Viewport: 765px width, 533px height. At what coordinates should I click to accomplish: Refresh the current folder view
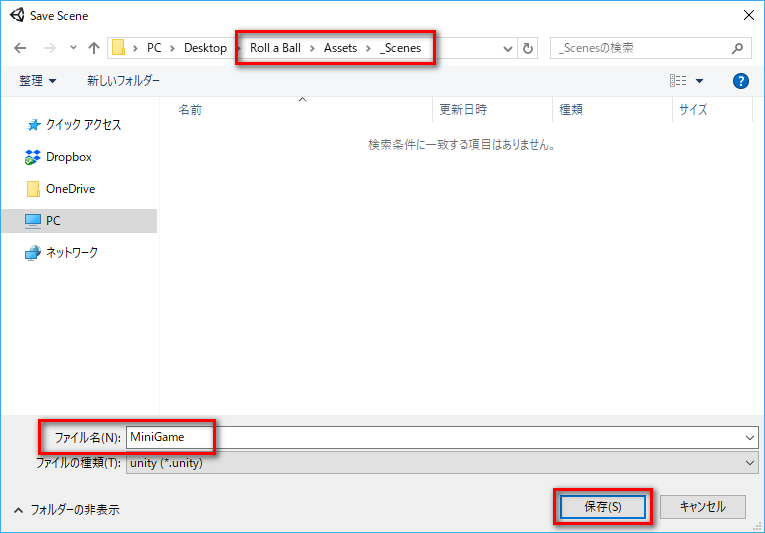pyautogui.click(x=527, y=48)
